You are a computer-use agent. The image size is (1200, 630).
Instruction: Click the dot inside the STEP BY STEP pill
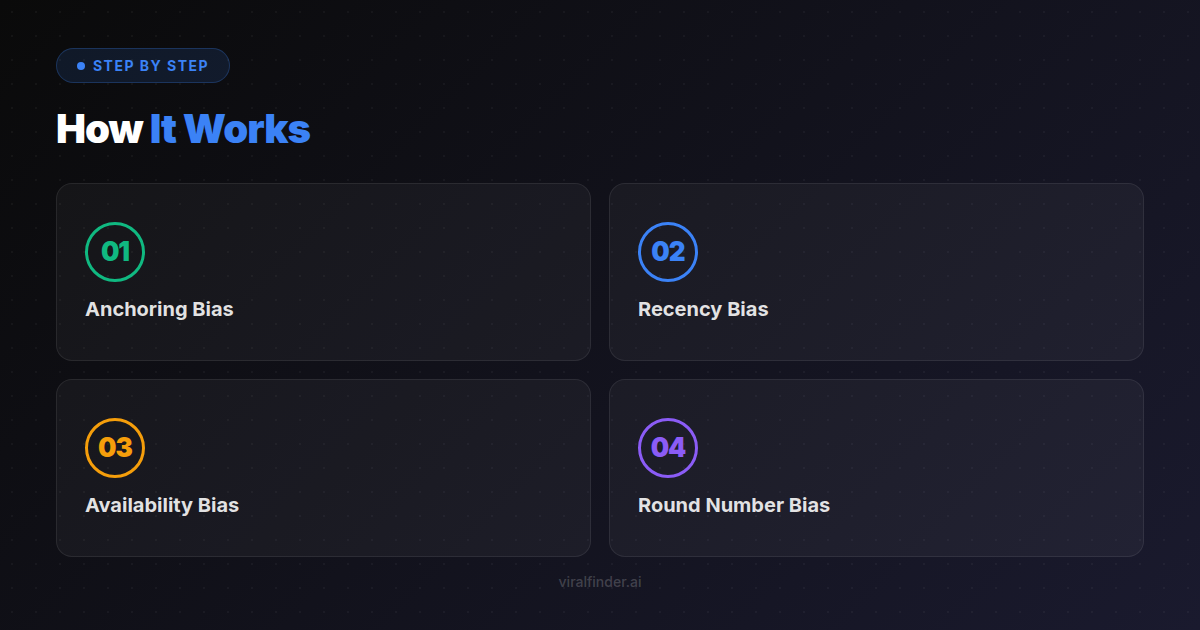point(81,65)
